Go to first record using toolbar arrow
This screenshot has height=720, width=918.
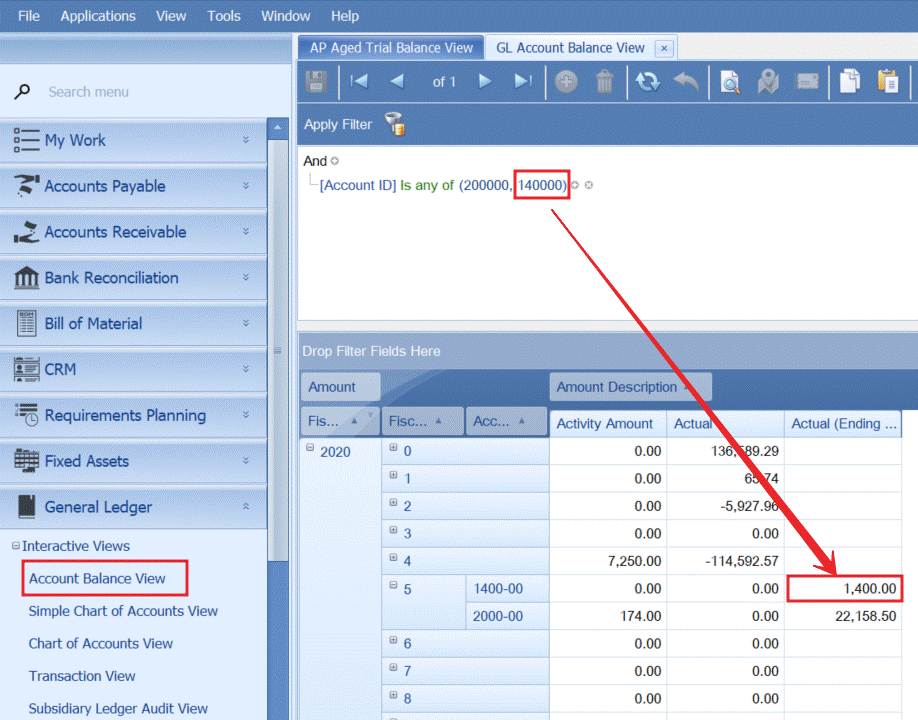pos(359,82)
